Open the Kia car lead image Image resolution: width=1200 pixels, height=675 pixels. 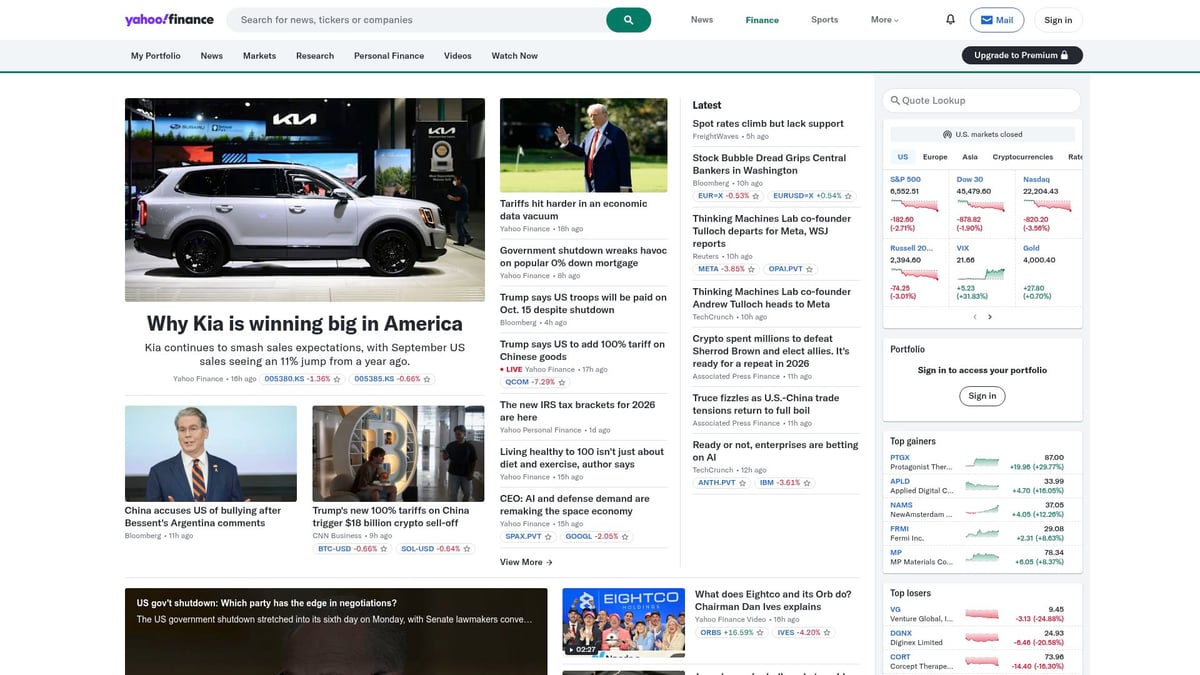pyautogui.click(x=305, y=200)
